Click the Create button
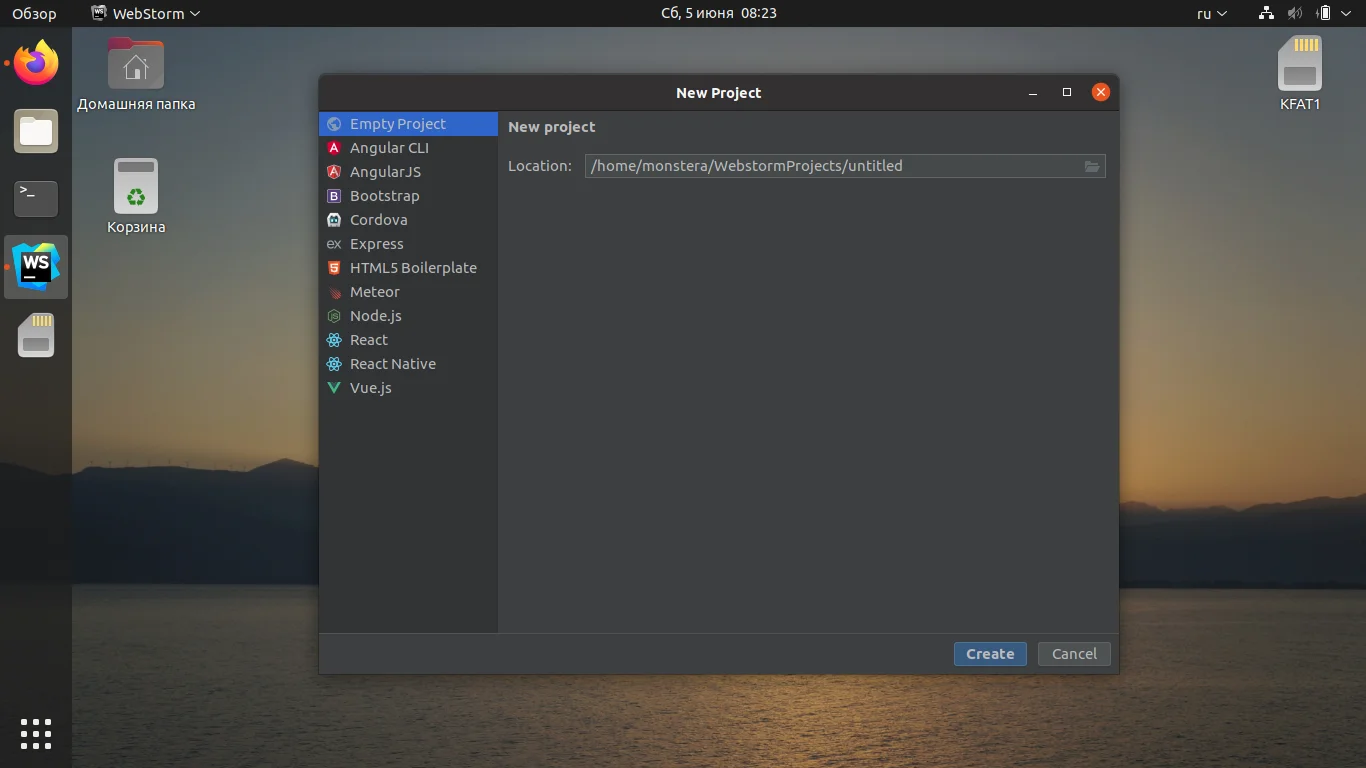Image resolution: width=1366 pixels, height=768 pixels. point(989,653)
